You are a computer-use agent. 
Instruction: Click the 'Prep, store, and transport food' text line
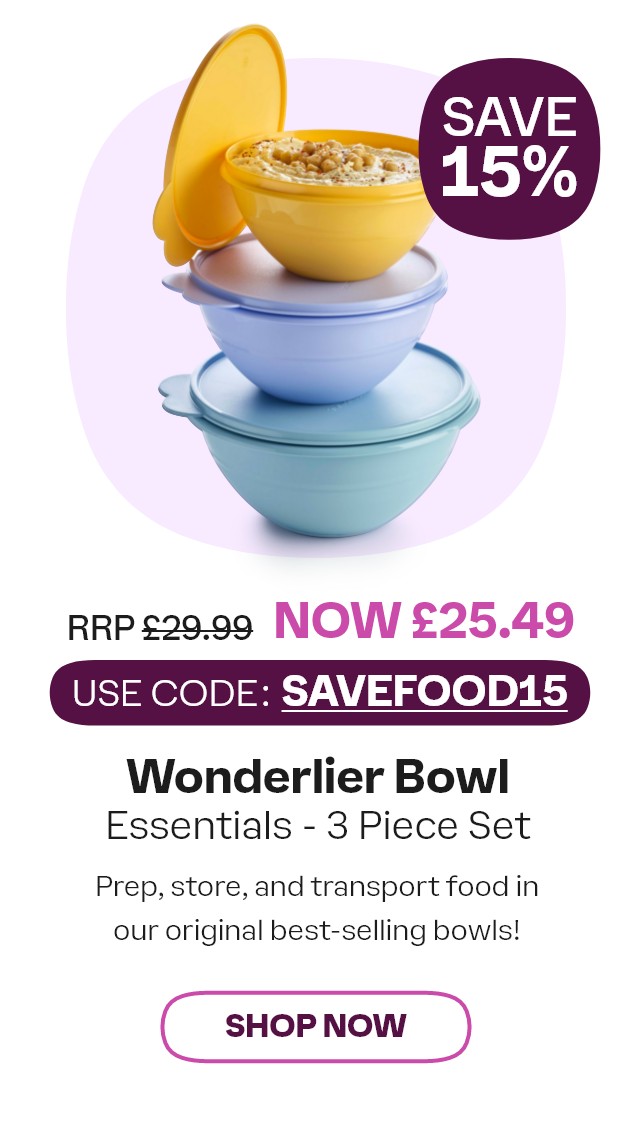pos(317,888)
